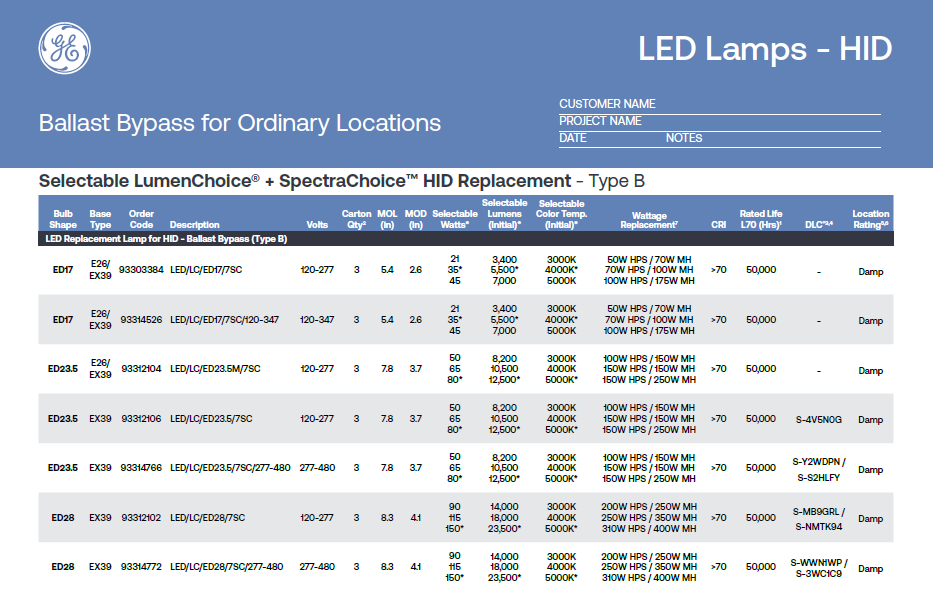Click description 'LED/LC/ED28/7SC'
This screenshot has width=933, height=597.
(208, 518)
